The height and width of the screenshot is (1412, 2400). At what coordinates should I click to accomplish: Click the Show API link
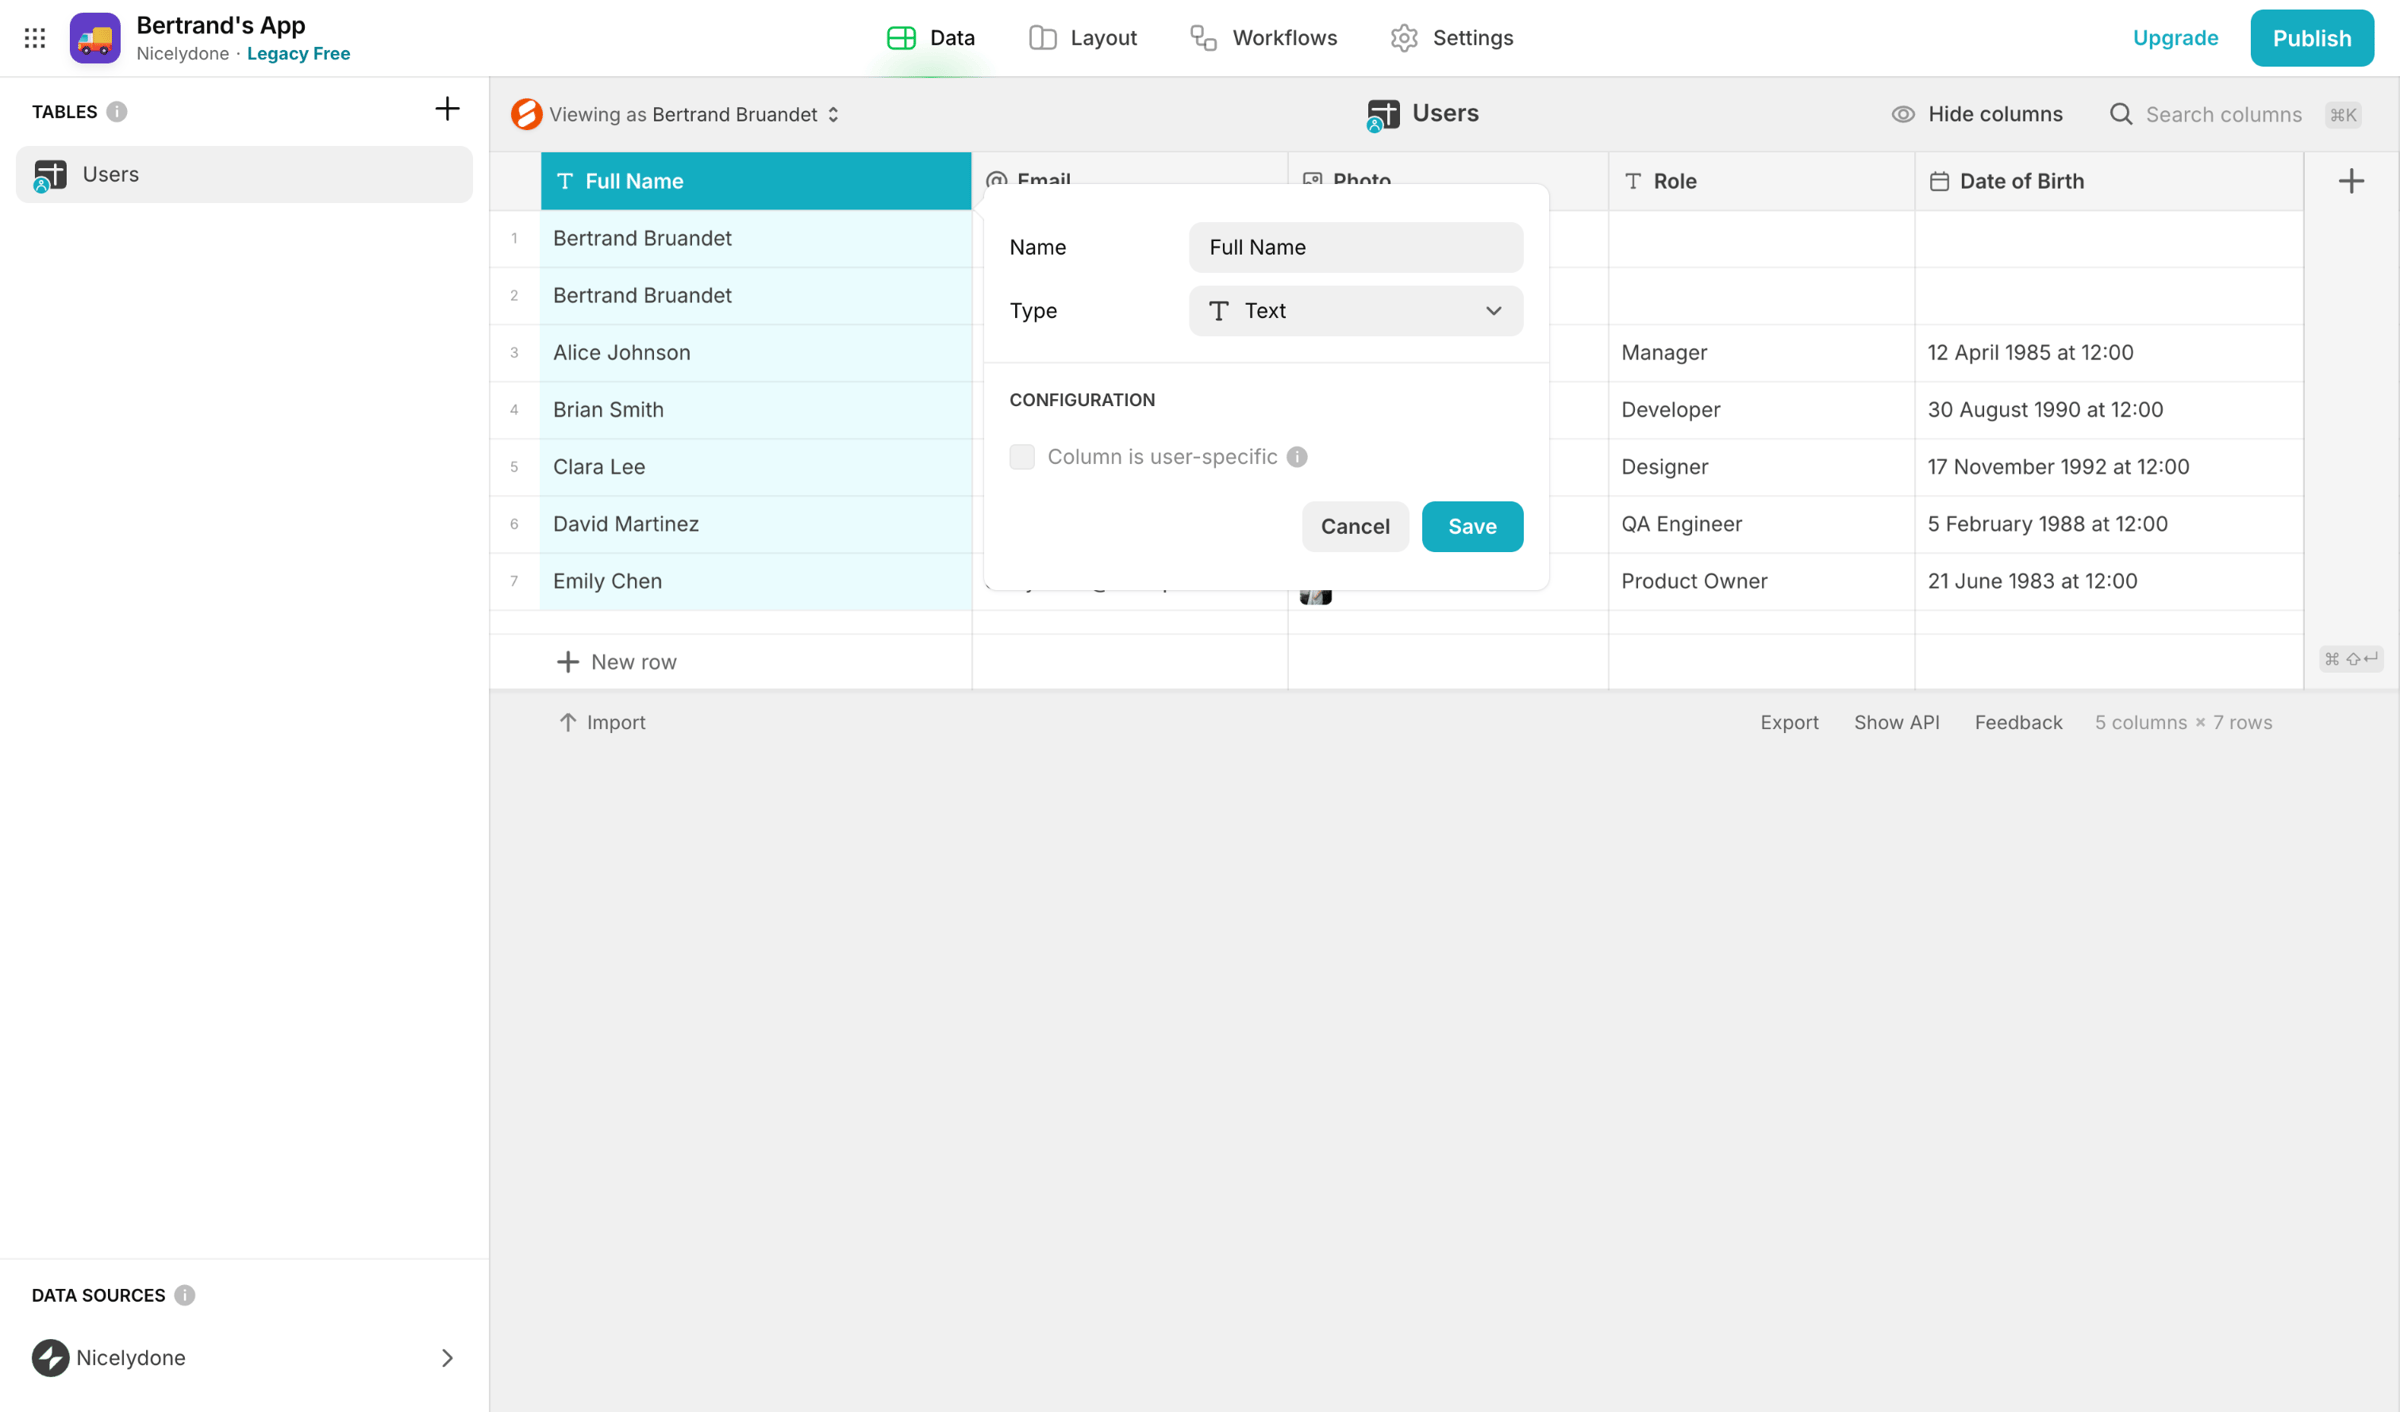[1896, 722]
